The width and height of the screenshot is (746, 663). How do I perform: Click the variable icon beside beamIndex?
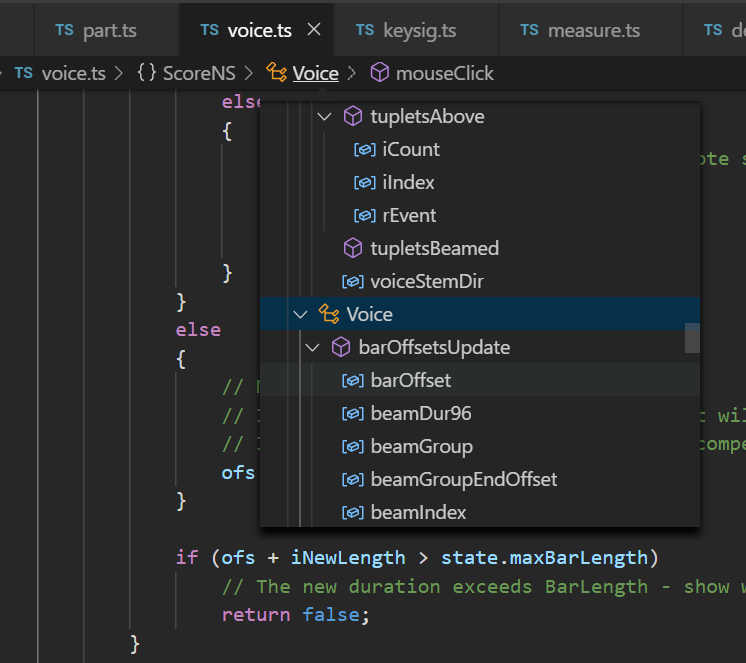click(x=353, y=513)
